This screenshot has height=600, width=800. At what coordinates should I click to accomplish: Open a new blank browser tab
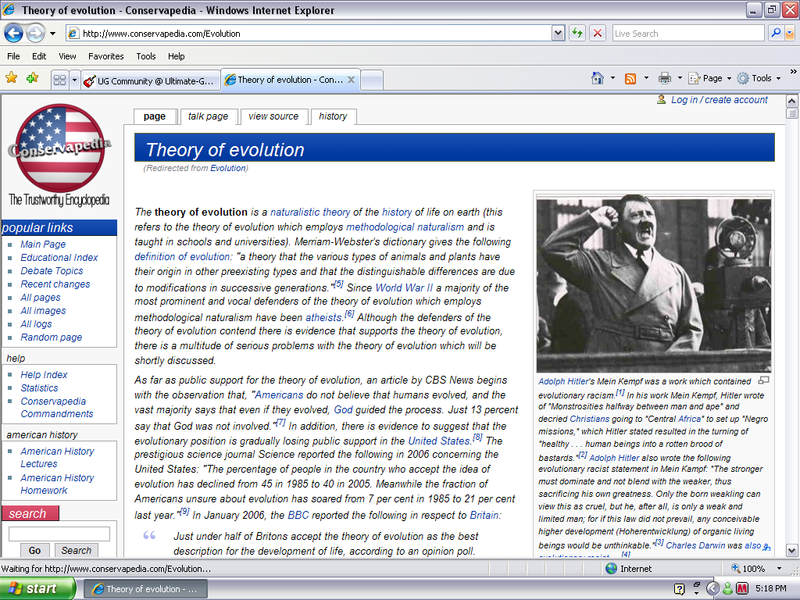pos(372,80)
